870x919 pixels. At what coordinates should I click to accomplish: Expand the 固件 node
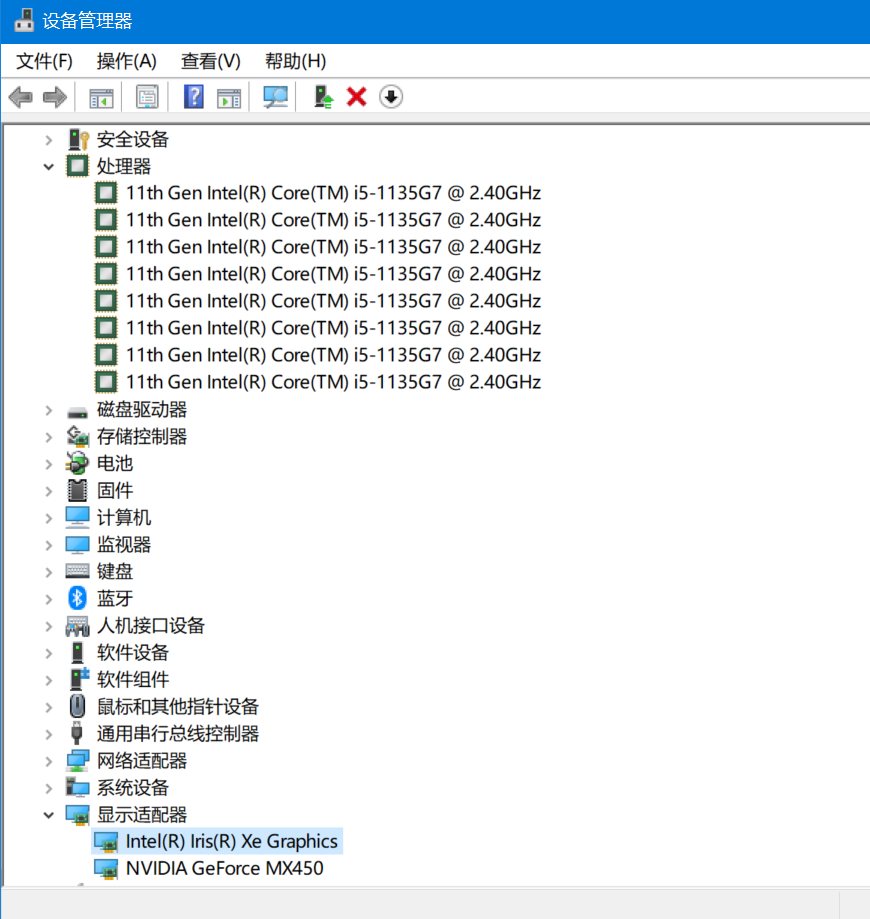(x=49, y=491)
